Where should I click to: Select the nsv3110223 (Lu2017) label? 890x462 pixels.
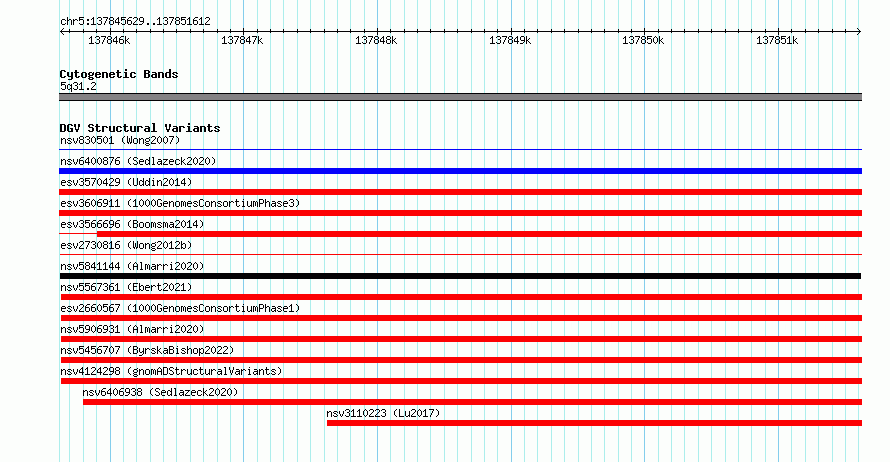tap(383, 413)
